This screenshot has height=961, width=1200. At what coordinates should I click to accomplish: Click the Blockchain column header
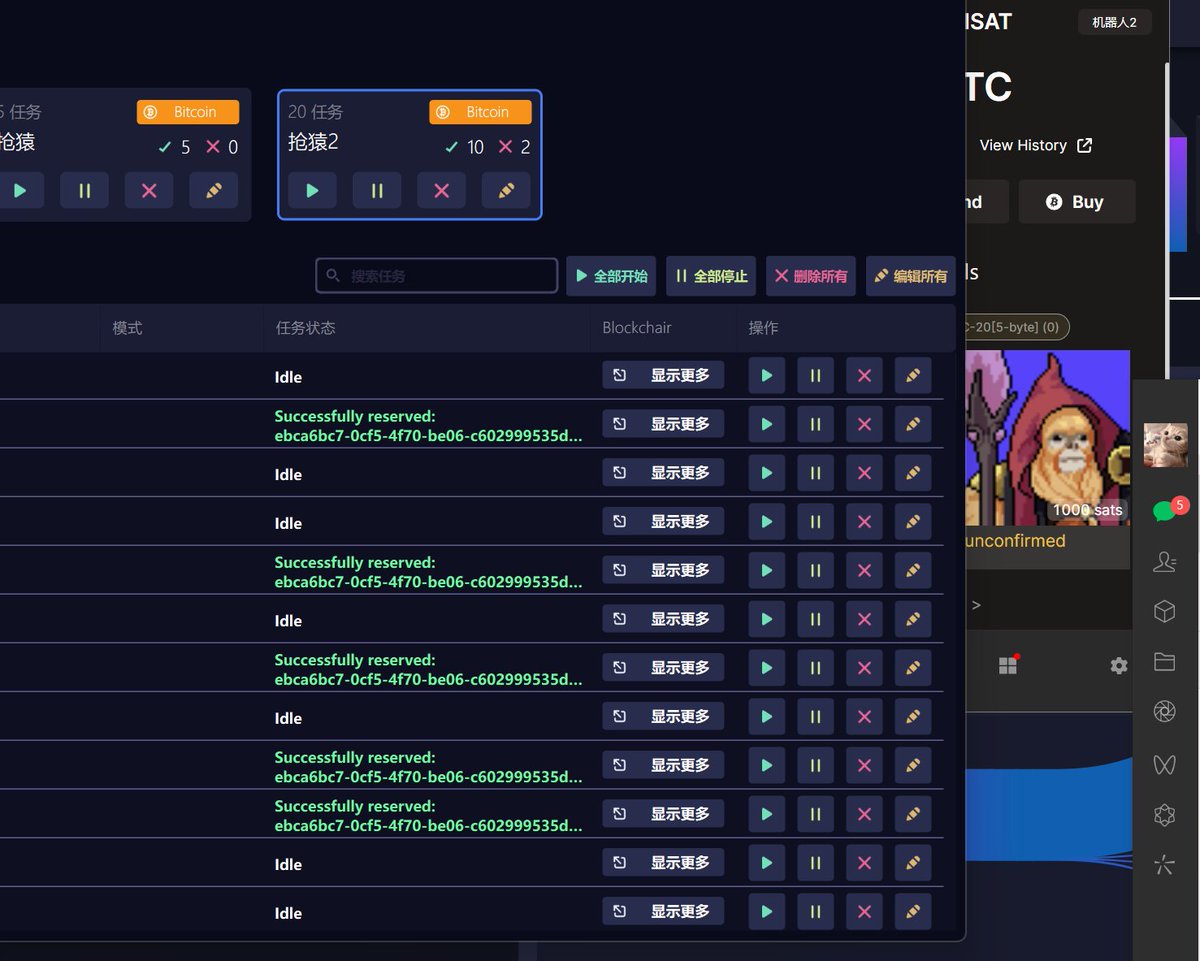tap(637, 328)
